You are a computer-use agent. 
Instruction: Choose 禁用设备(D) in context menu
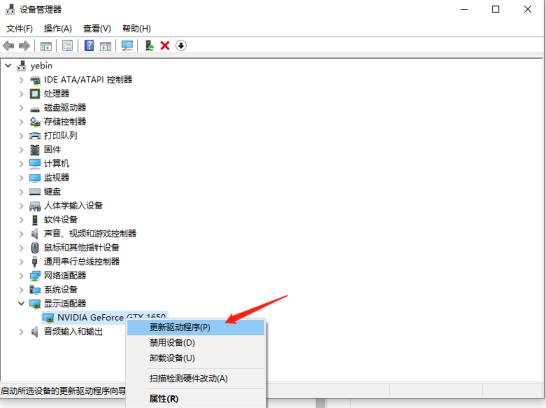pos(196,343)
